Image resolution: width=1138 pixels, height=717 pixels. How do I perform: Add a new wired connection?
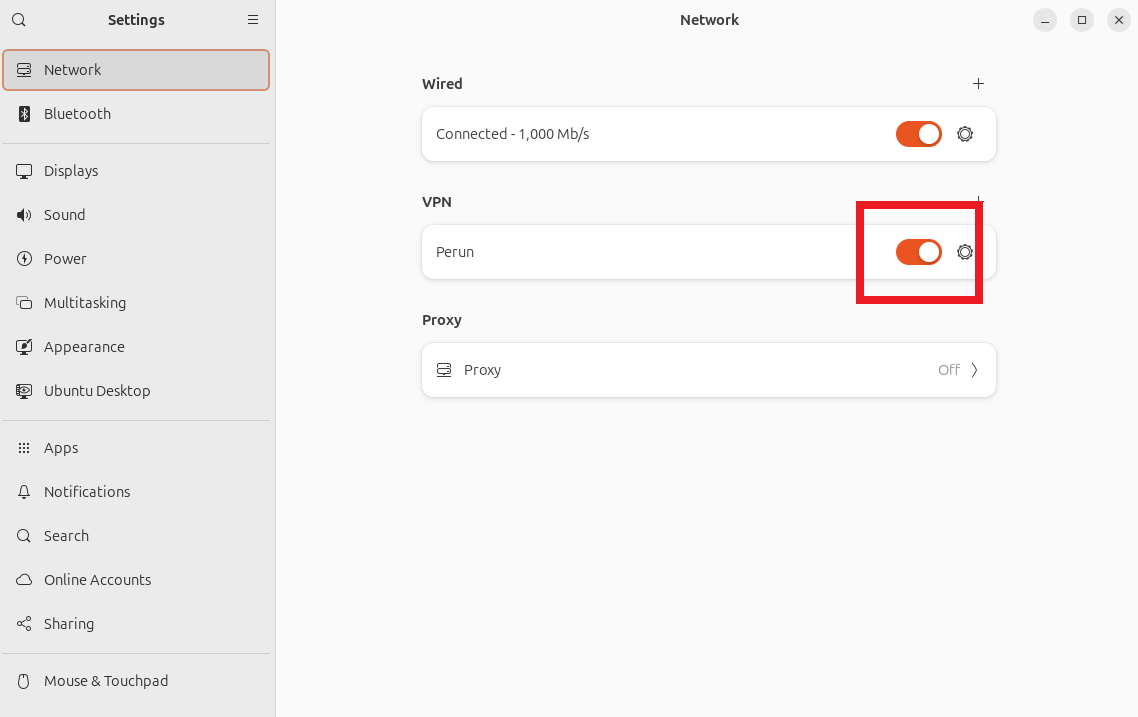978,83
